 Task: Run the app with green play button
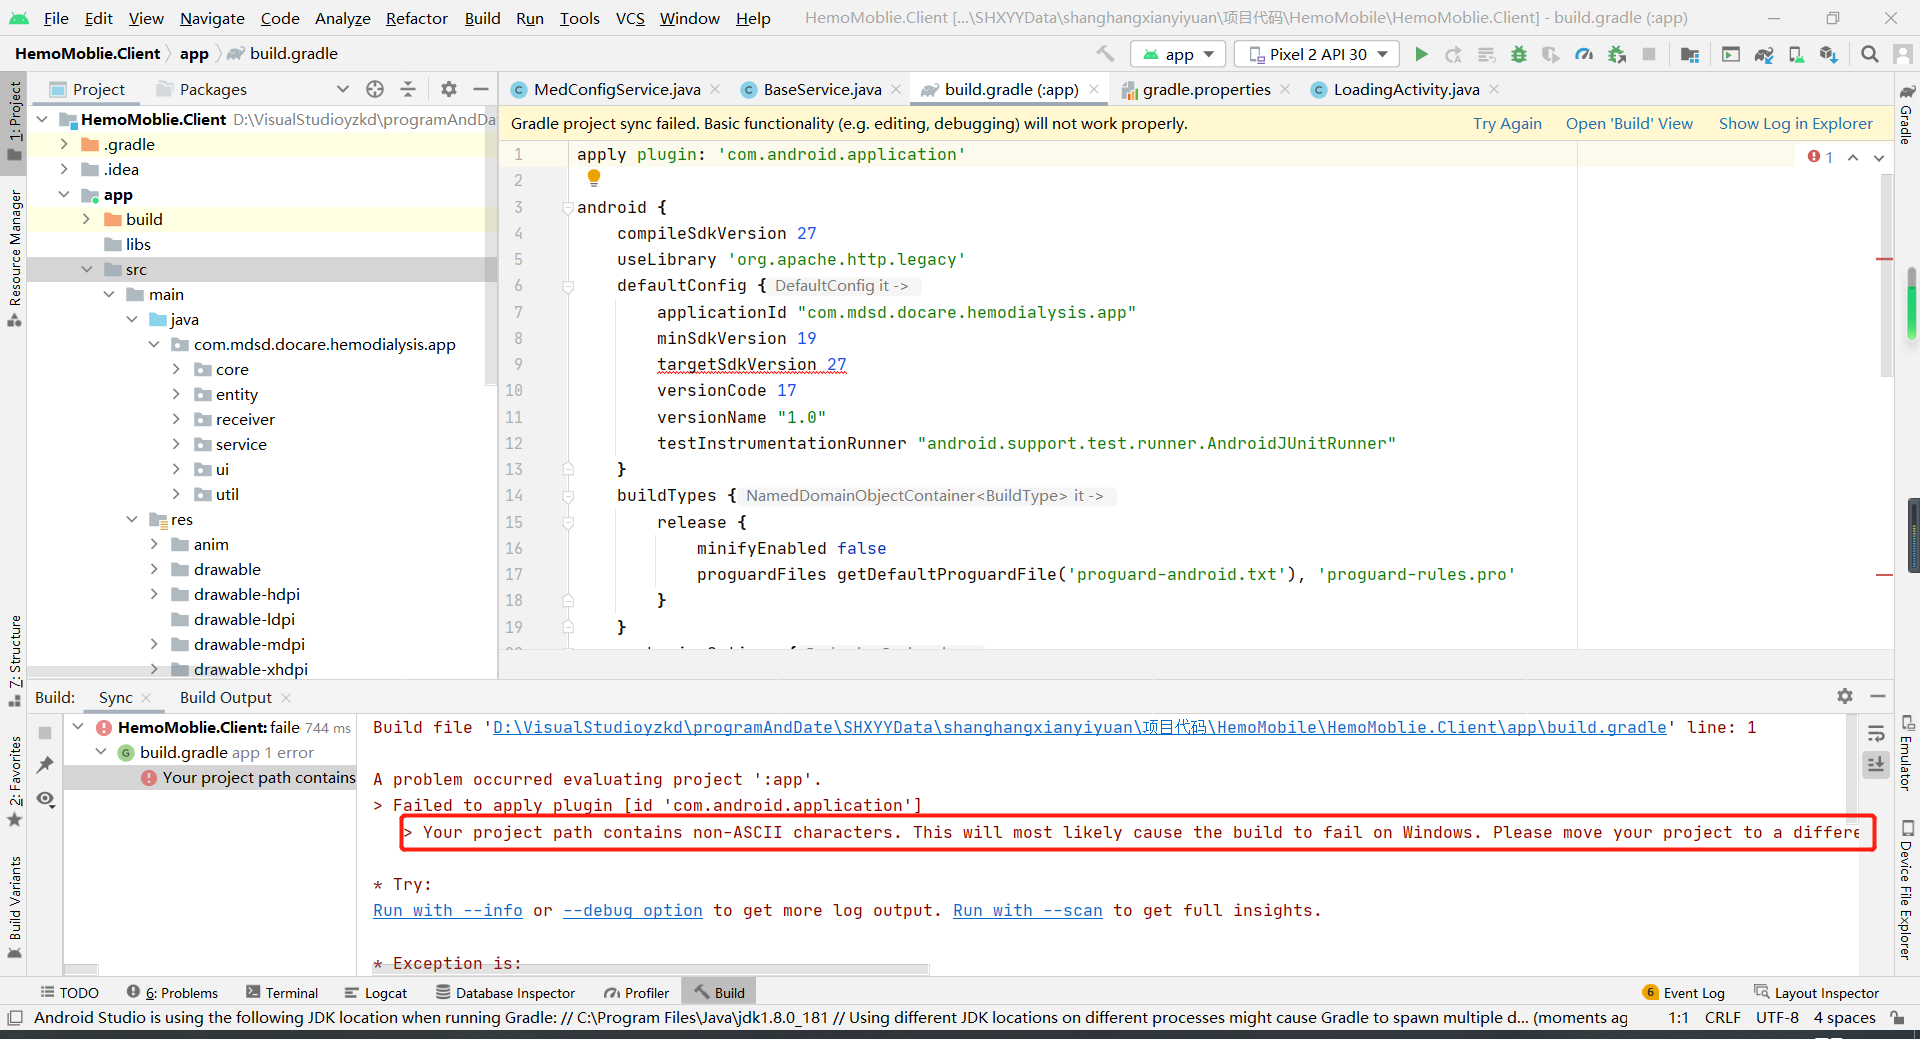pos(1421,54)
